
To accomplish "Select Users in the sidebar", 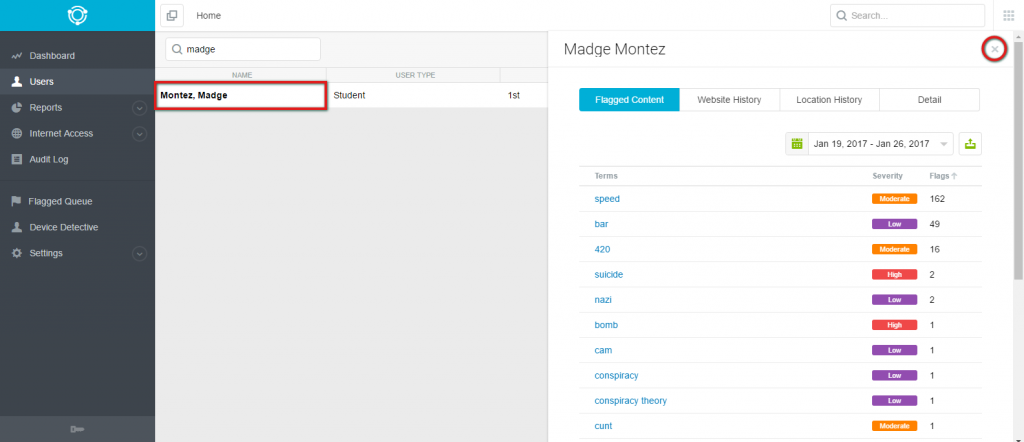I will coord(42,82).
